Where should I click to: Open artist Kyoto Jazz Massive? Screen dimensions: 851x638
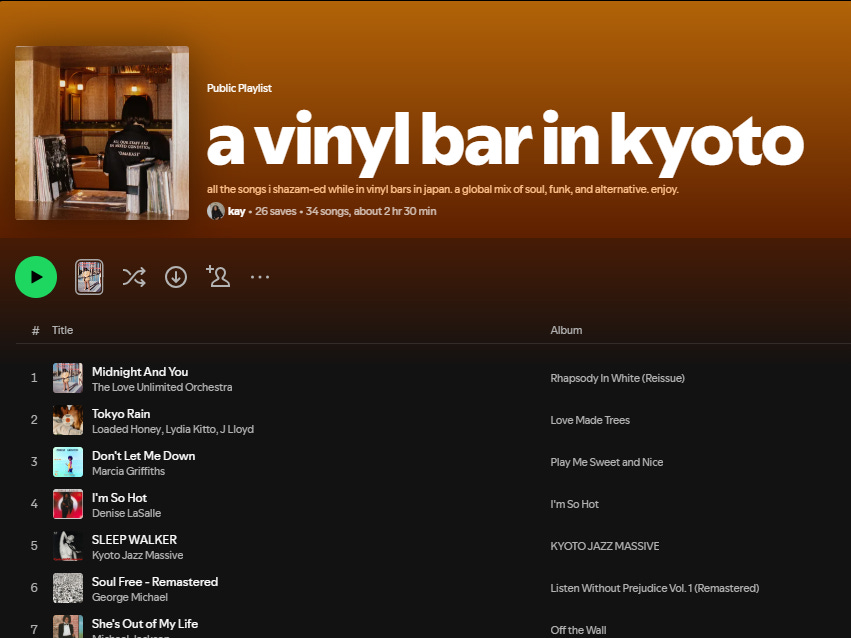point(137,556)
